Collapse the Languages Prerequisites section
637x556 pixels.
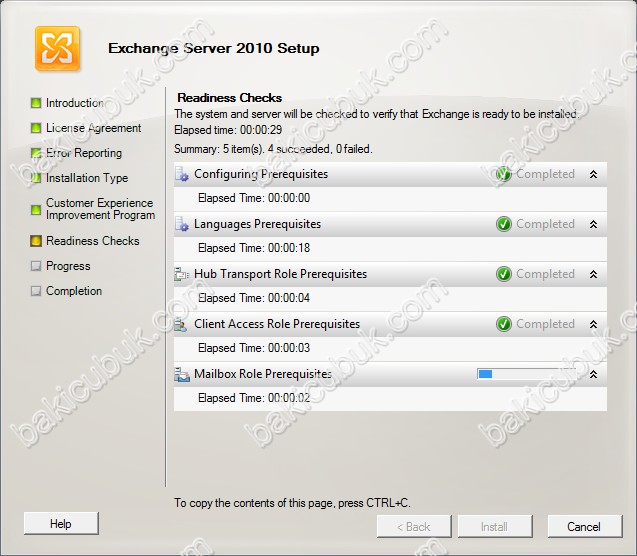click(x=594, y=224)
